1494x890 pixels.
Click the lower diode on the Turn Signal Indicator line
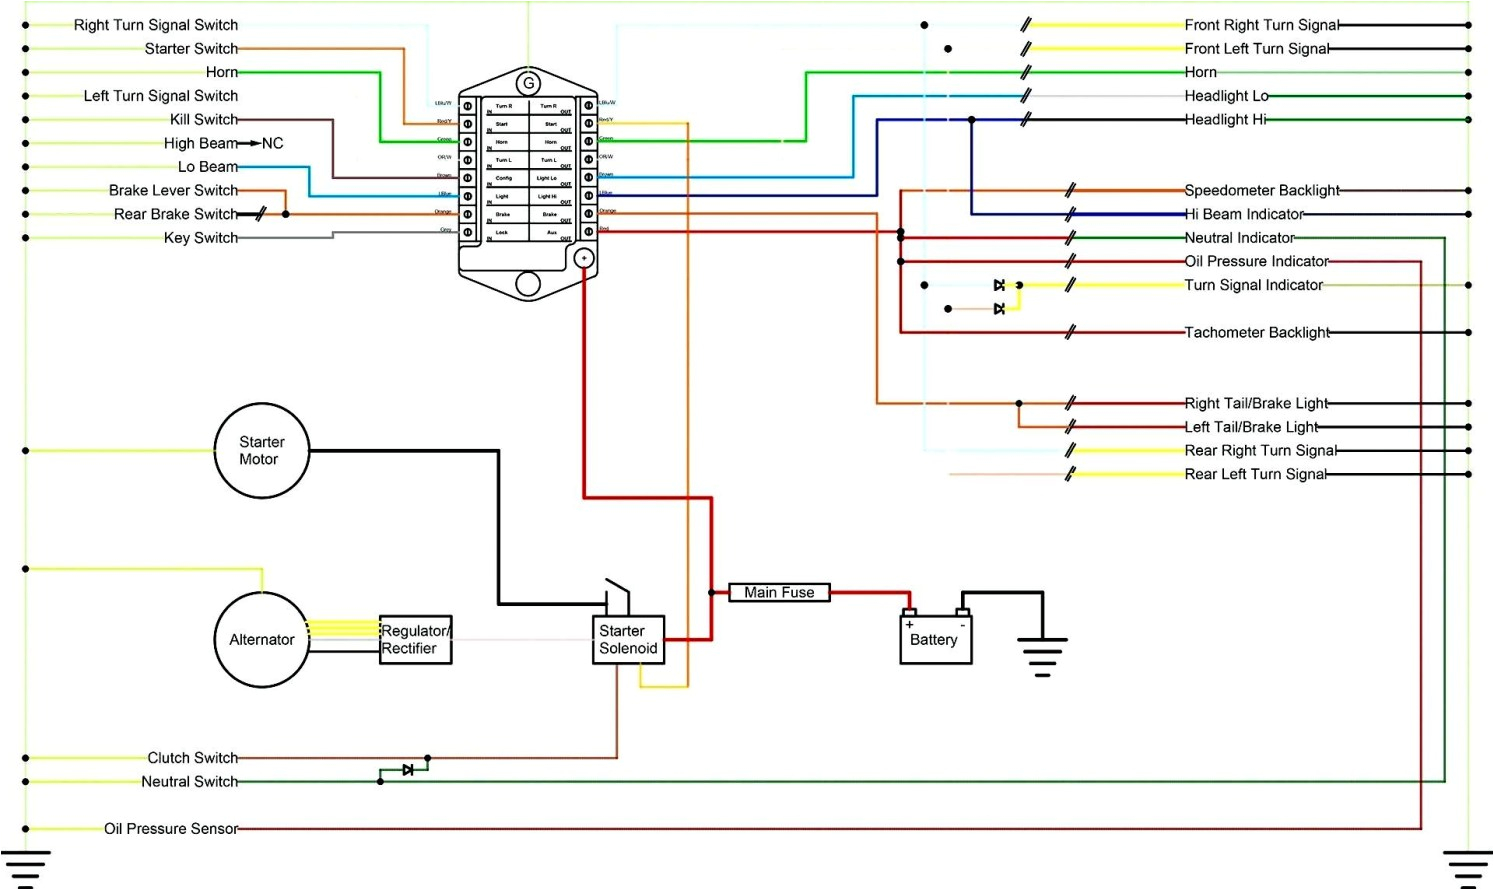click(x=999, y=308)
